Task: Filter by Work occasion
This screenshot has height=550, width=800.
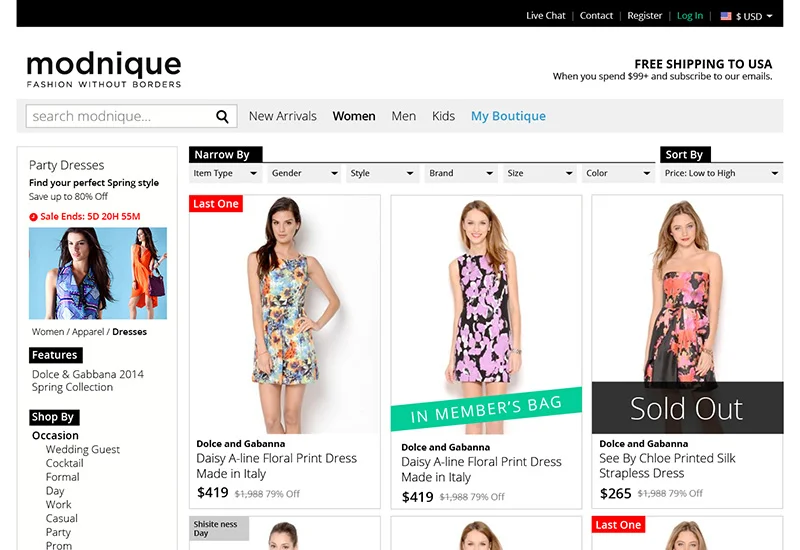Action: pyautogui.click(x=59, y=505)
